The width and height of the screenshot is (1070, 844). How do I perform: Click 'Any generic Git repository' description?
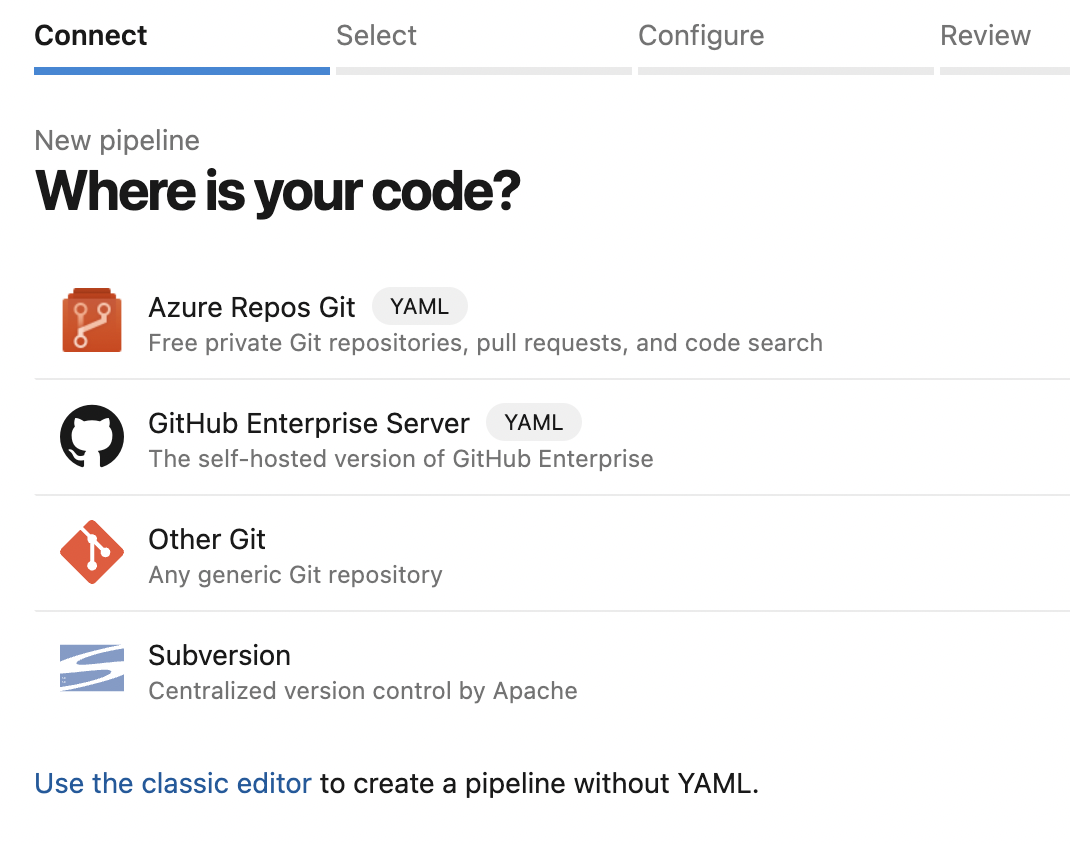coord(295,575)
